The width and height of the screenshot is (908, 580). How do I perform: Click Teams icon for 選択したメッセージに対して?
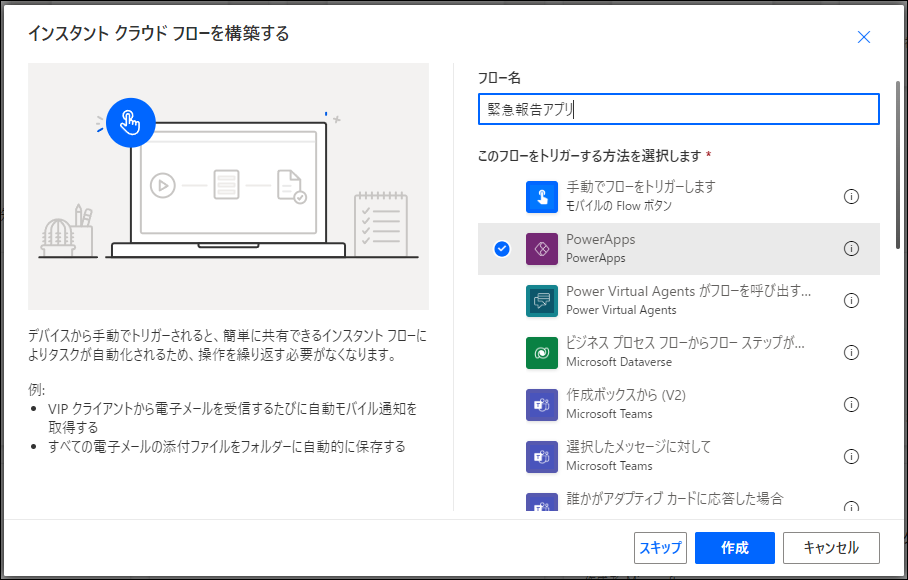[x=541, y=457]
